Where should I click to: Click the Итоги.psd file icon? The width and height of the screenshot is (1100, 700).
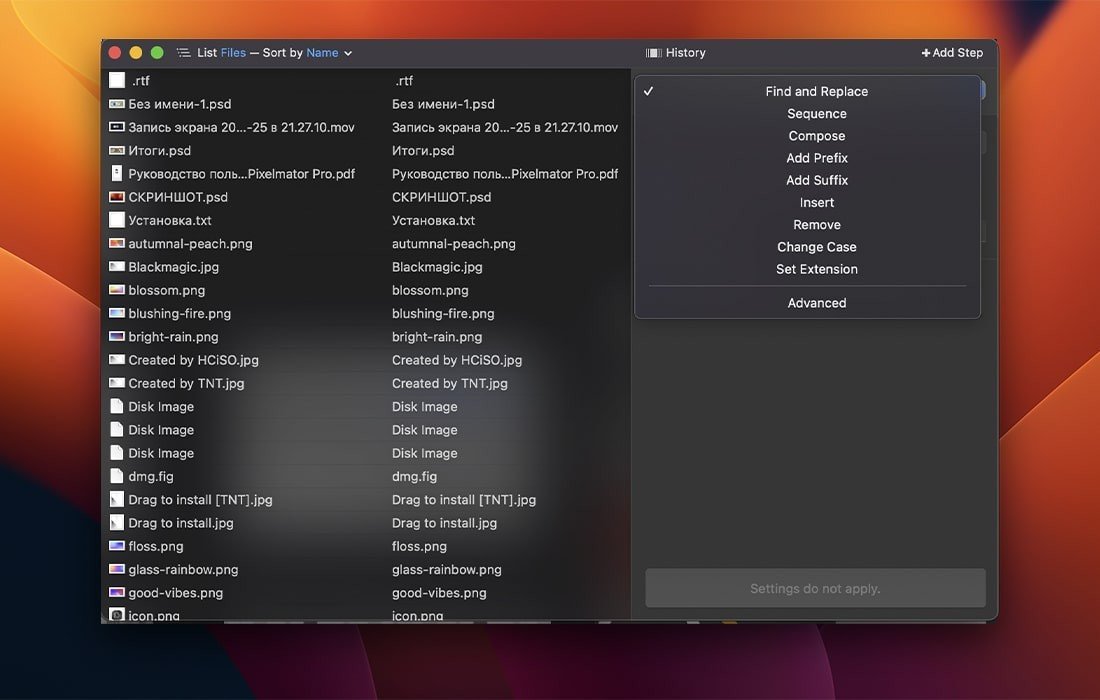coord(117,151)
